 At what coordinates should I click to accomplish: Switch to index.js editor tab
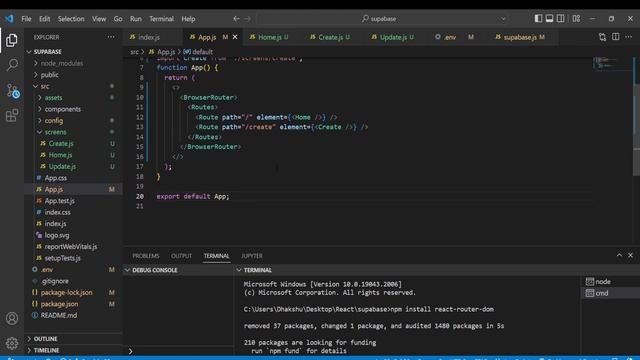(152, 37)
